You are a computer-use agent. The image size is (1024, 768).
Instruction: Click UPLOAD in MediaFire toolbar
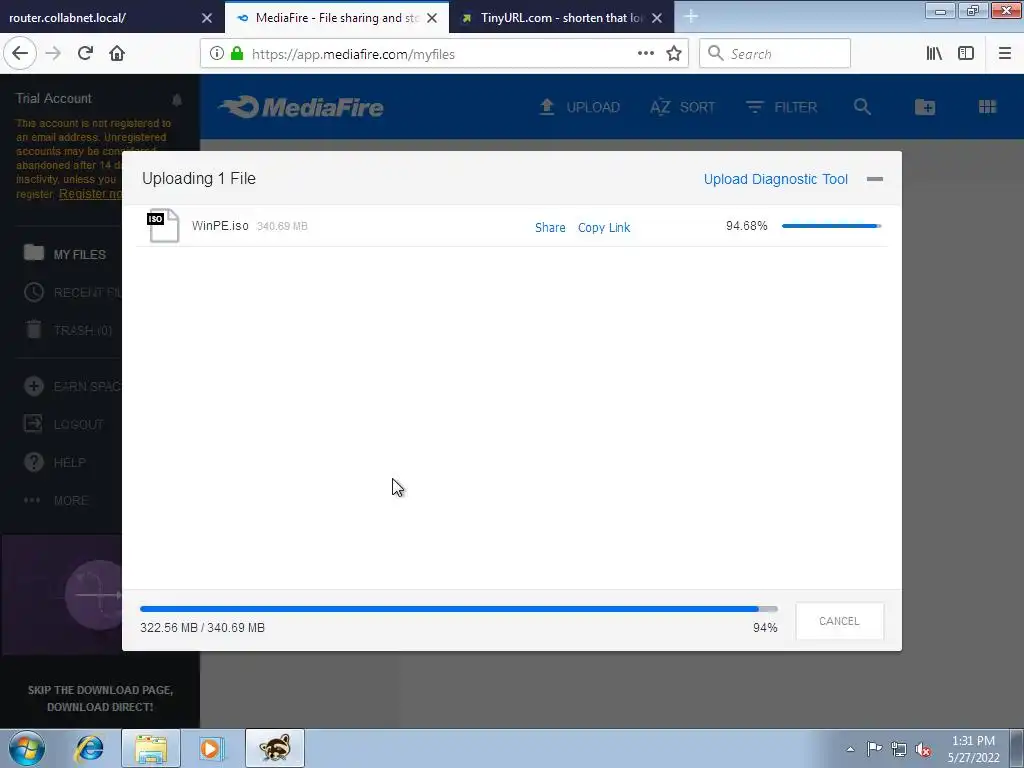coord(579,107)
